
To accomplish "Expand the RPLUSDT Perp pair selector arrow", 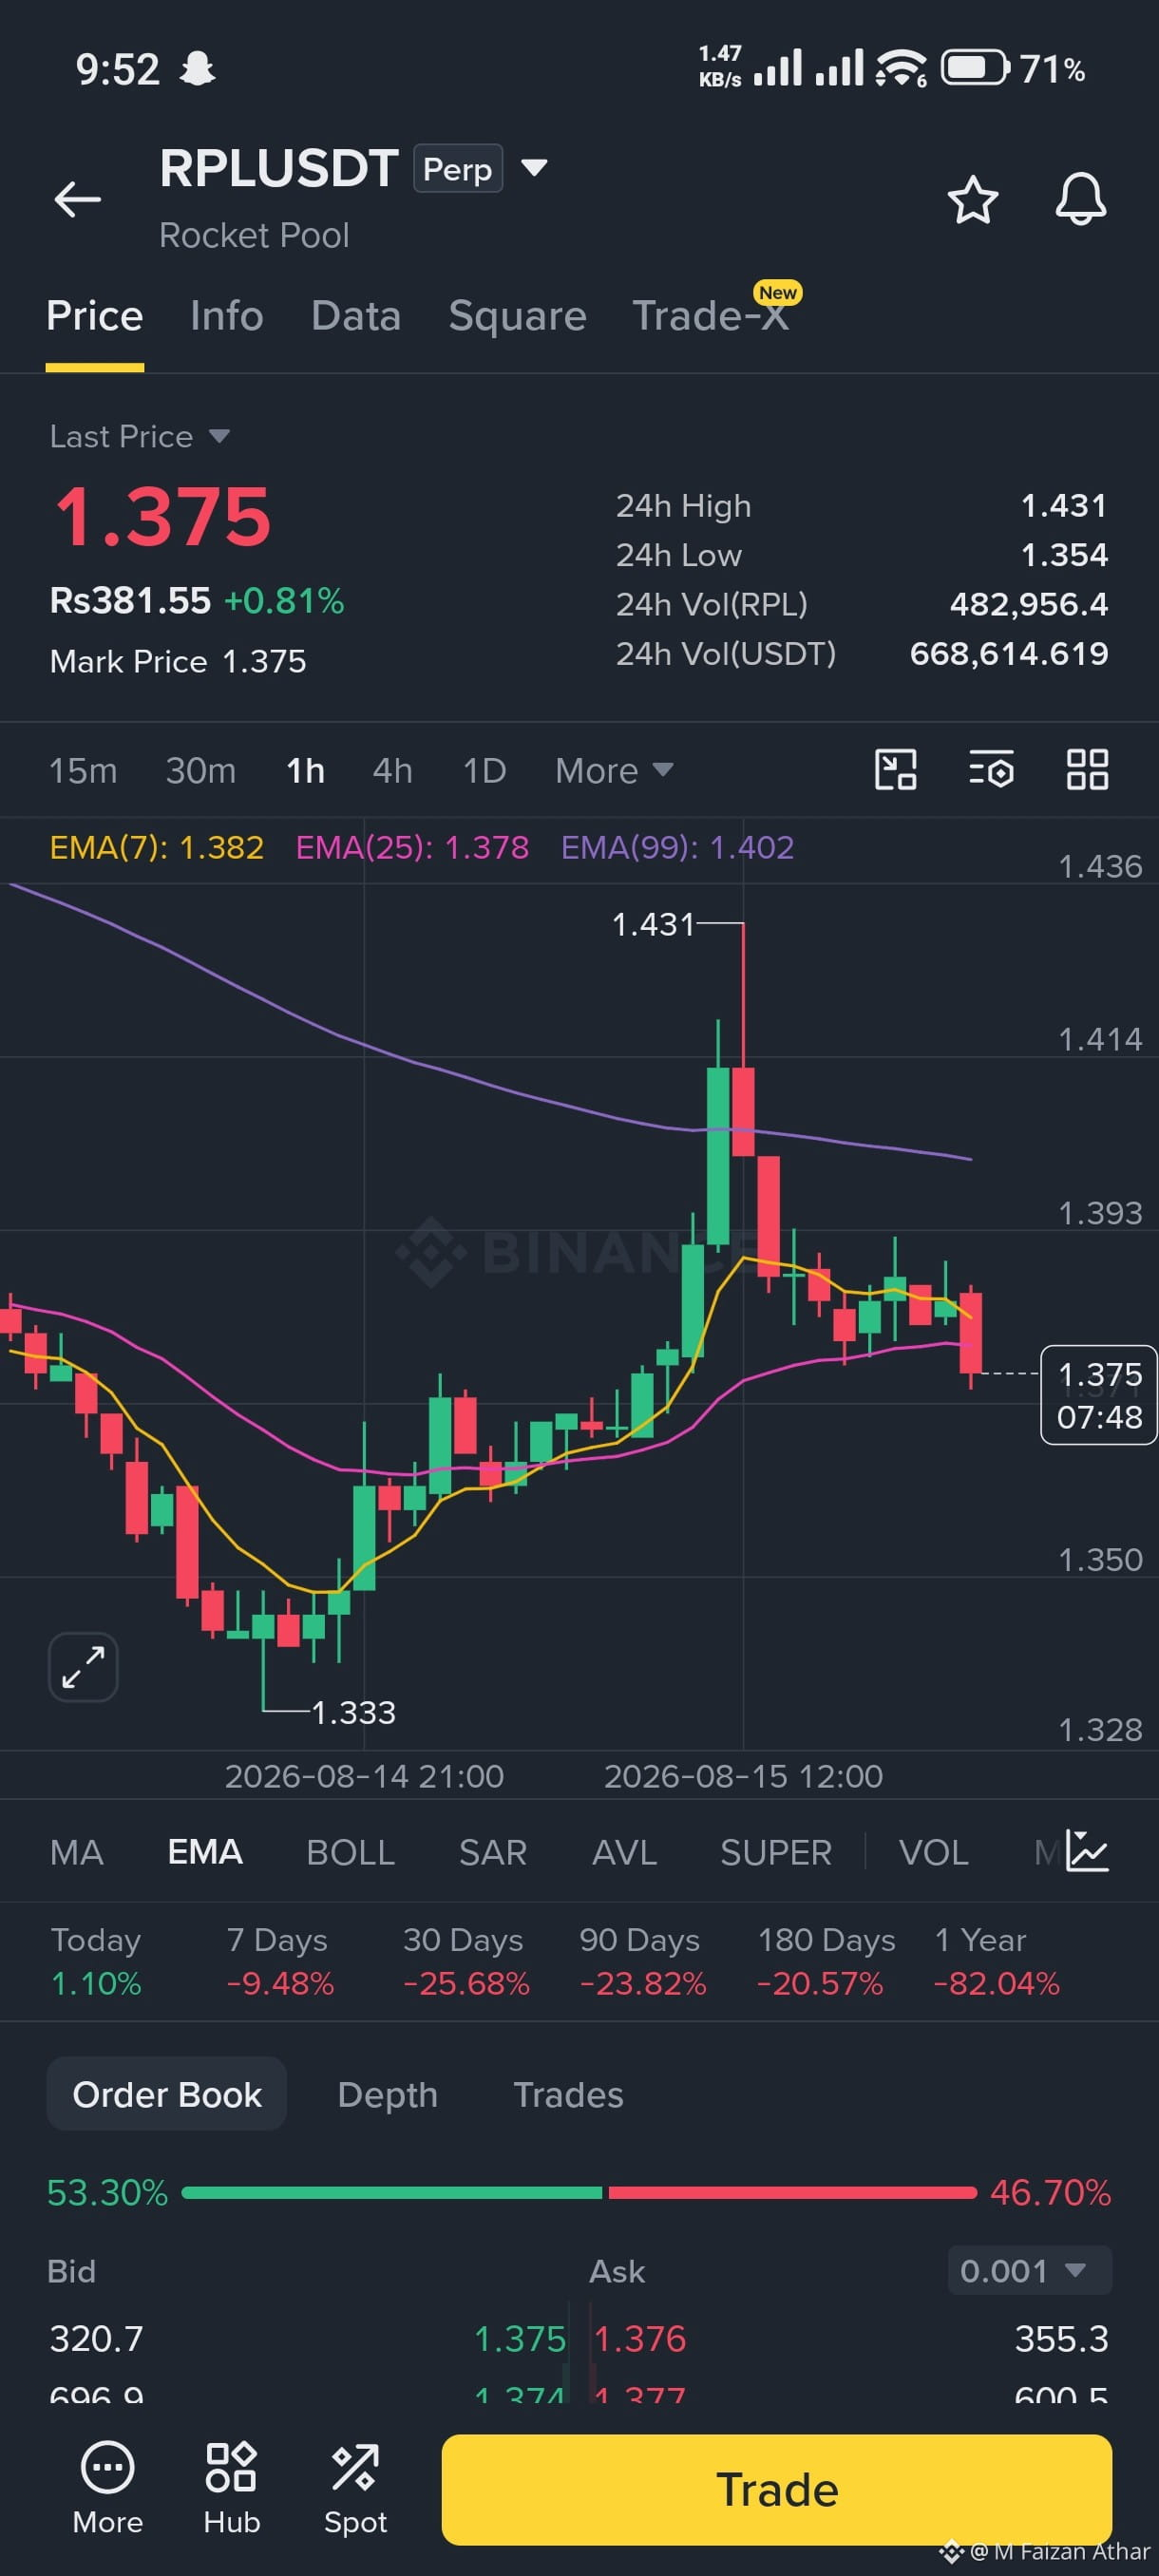I will [x=535, y=167].
